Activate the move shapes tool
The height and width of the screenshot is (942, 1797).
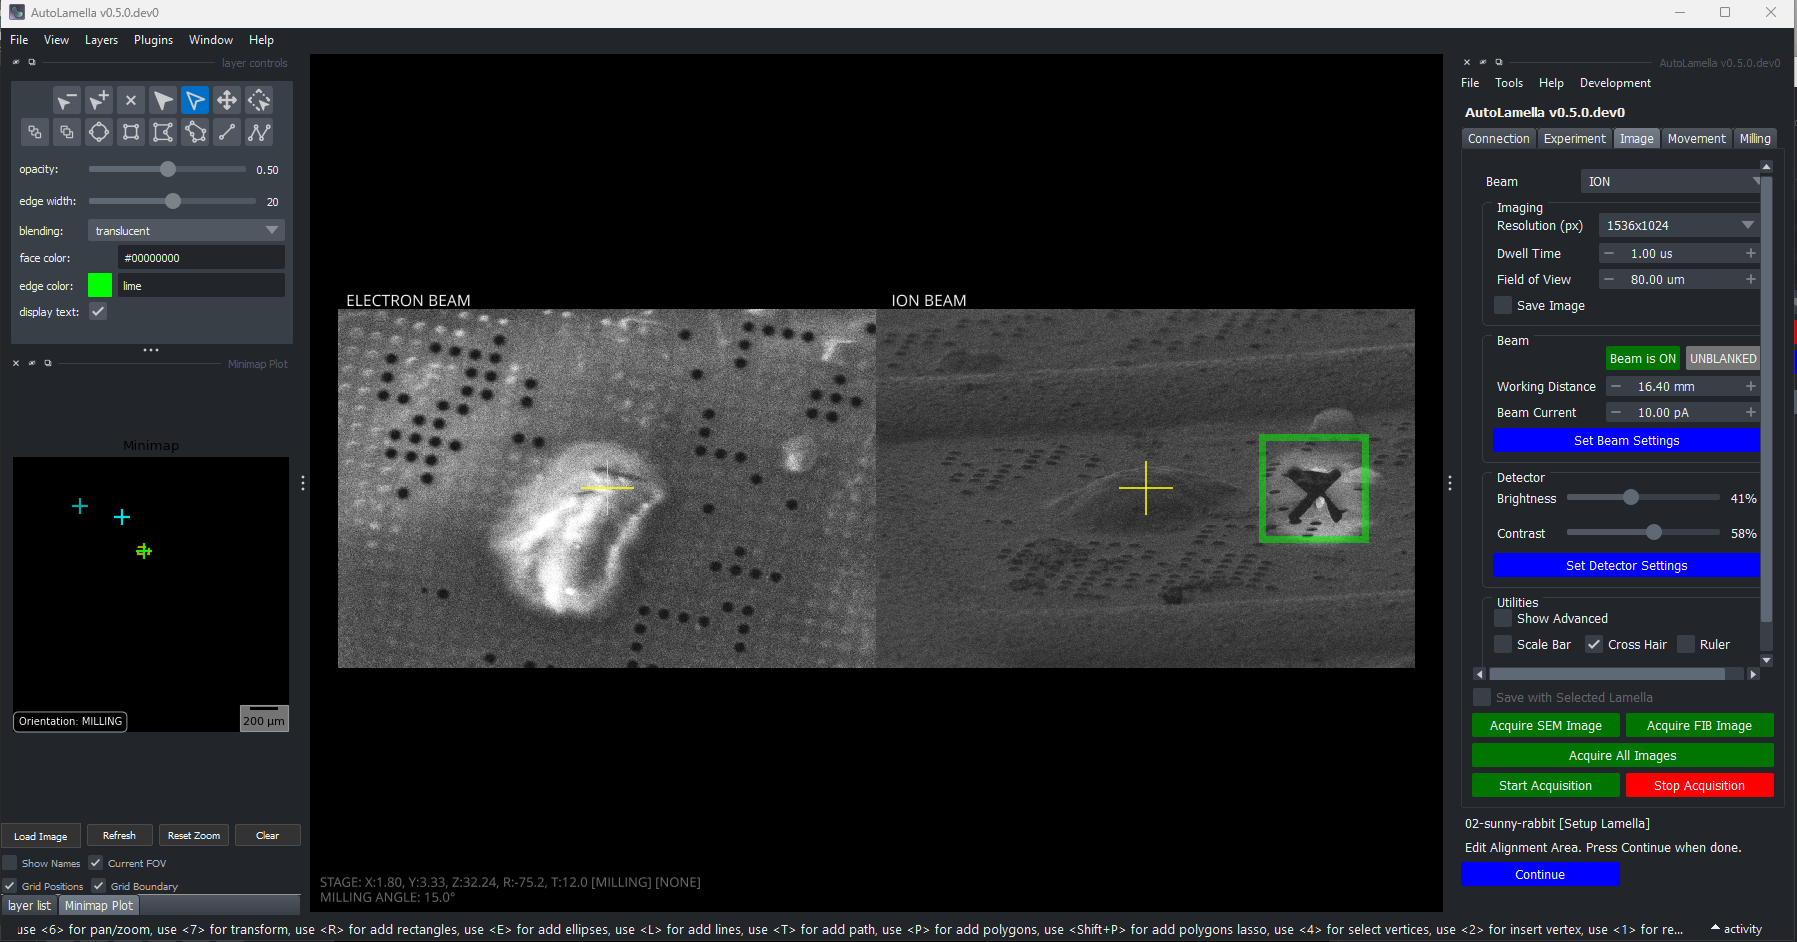(227, 100)
